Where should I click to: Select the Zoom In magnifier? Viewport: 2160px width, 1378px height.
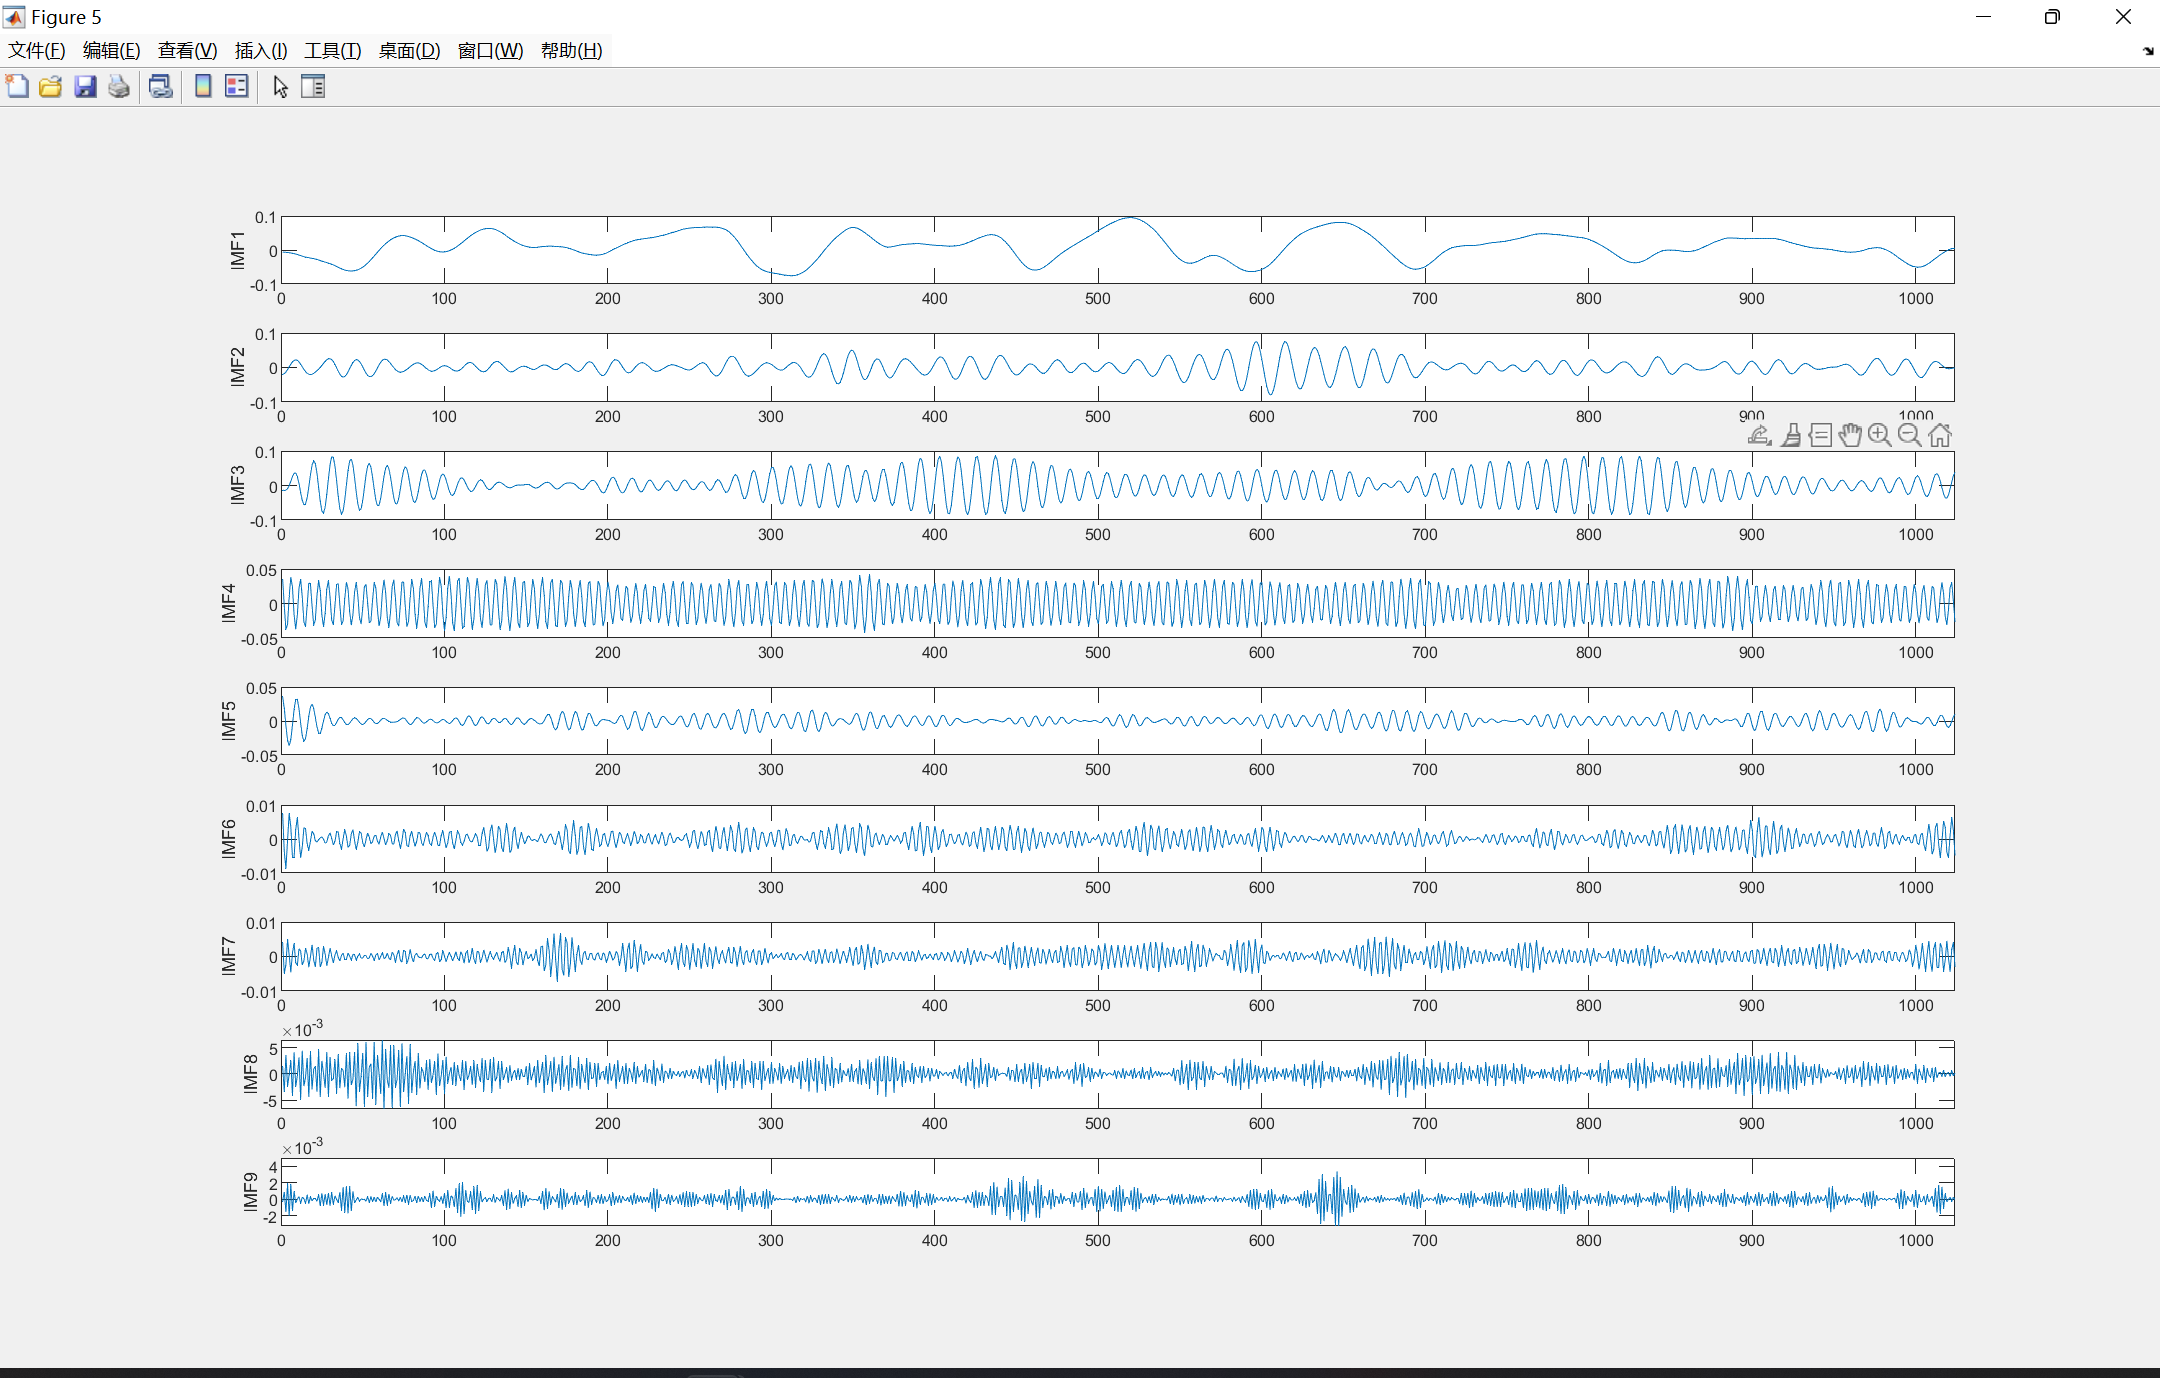click(1880, 436)
